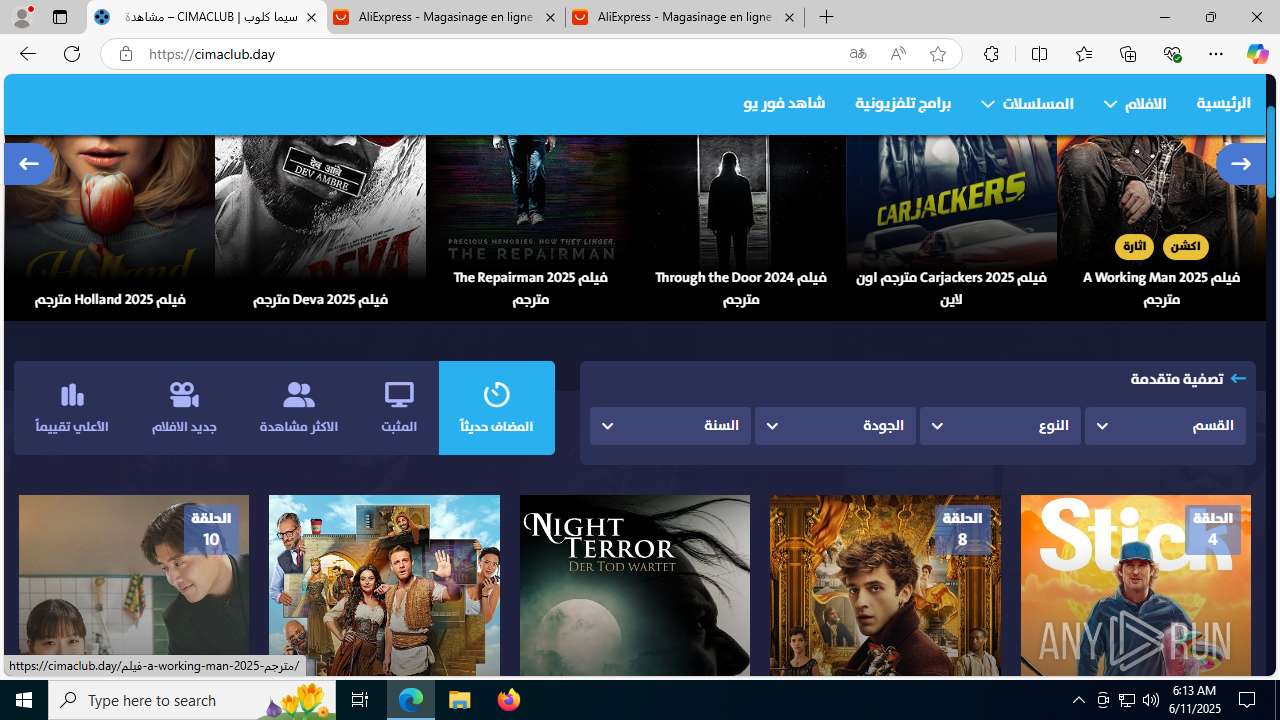
Task: Click the اكشن genre badge
Action: [1185, 247]
